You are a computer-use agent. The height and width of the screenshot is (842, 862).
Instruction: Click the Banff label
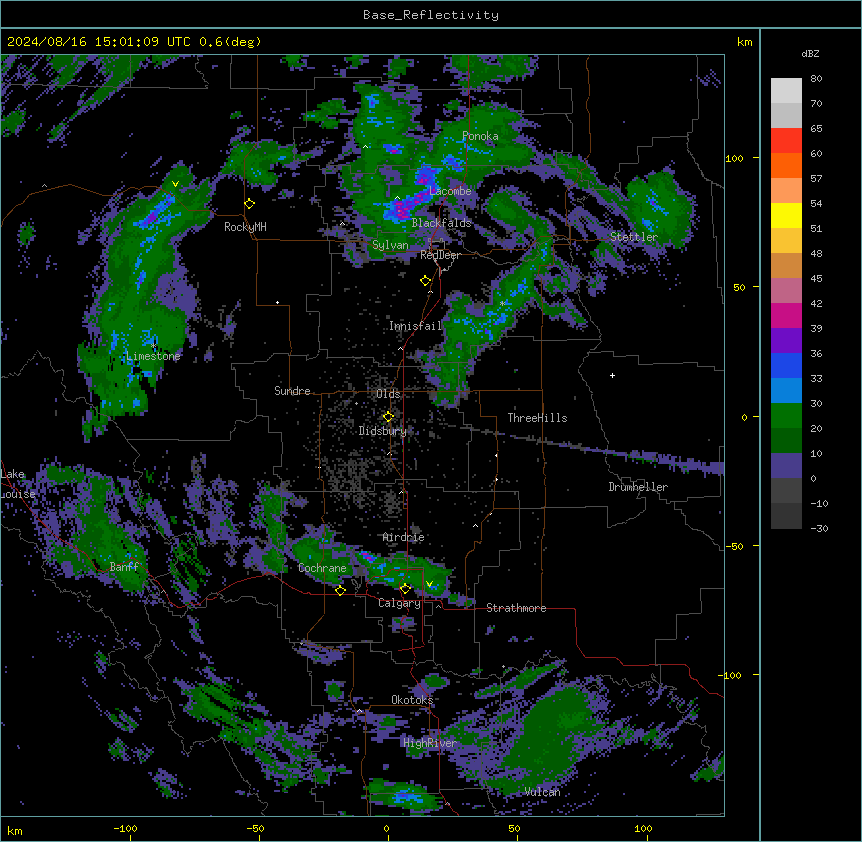point(124,567)
